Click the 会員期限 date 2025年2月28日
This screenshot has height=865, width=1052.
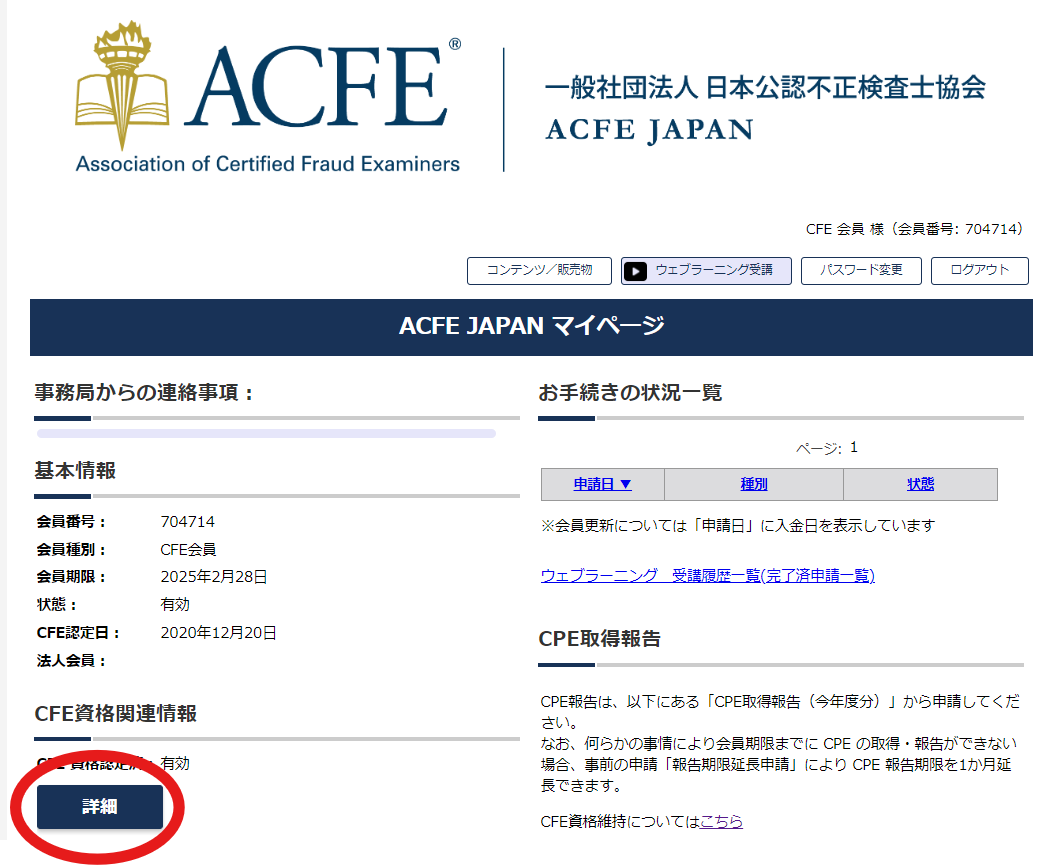pos(214,577)
